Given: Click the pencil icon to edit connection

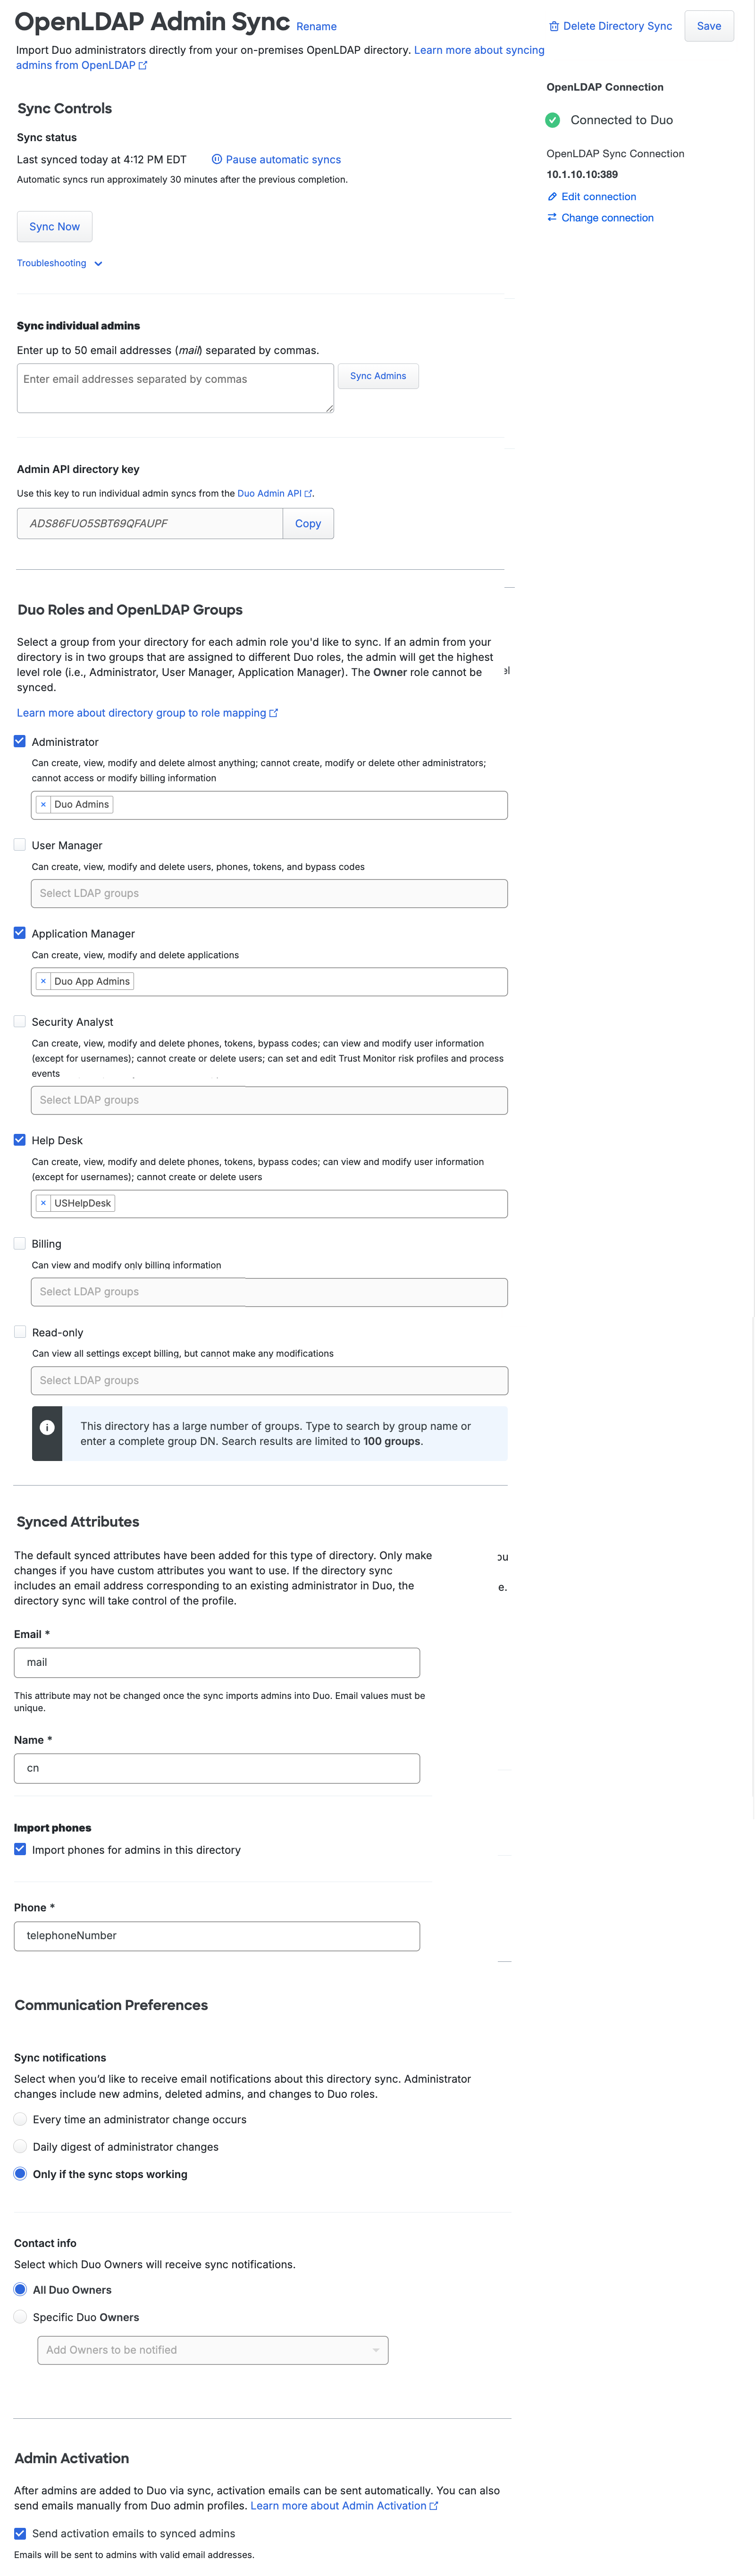Looking at the screenshot, I should click(x=553, y=196).
